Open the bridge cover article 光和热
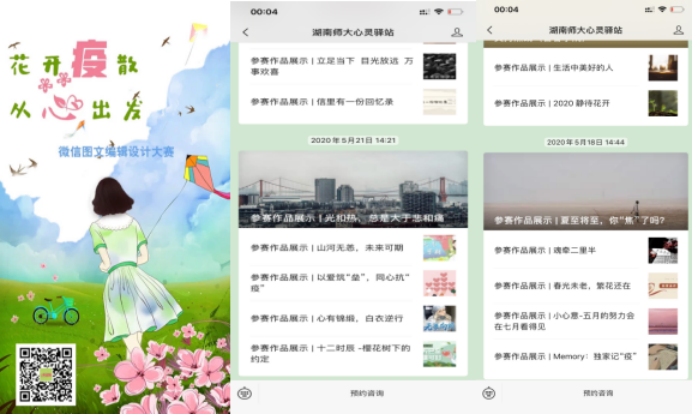The image size is (692, 414). (352, 190)
